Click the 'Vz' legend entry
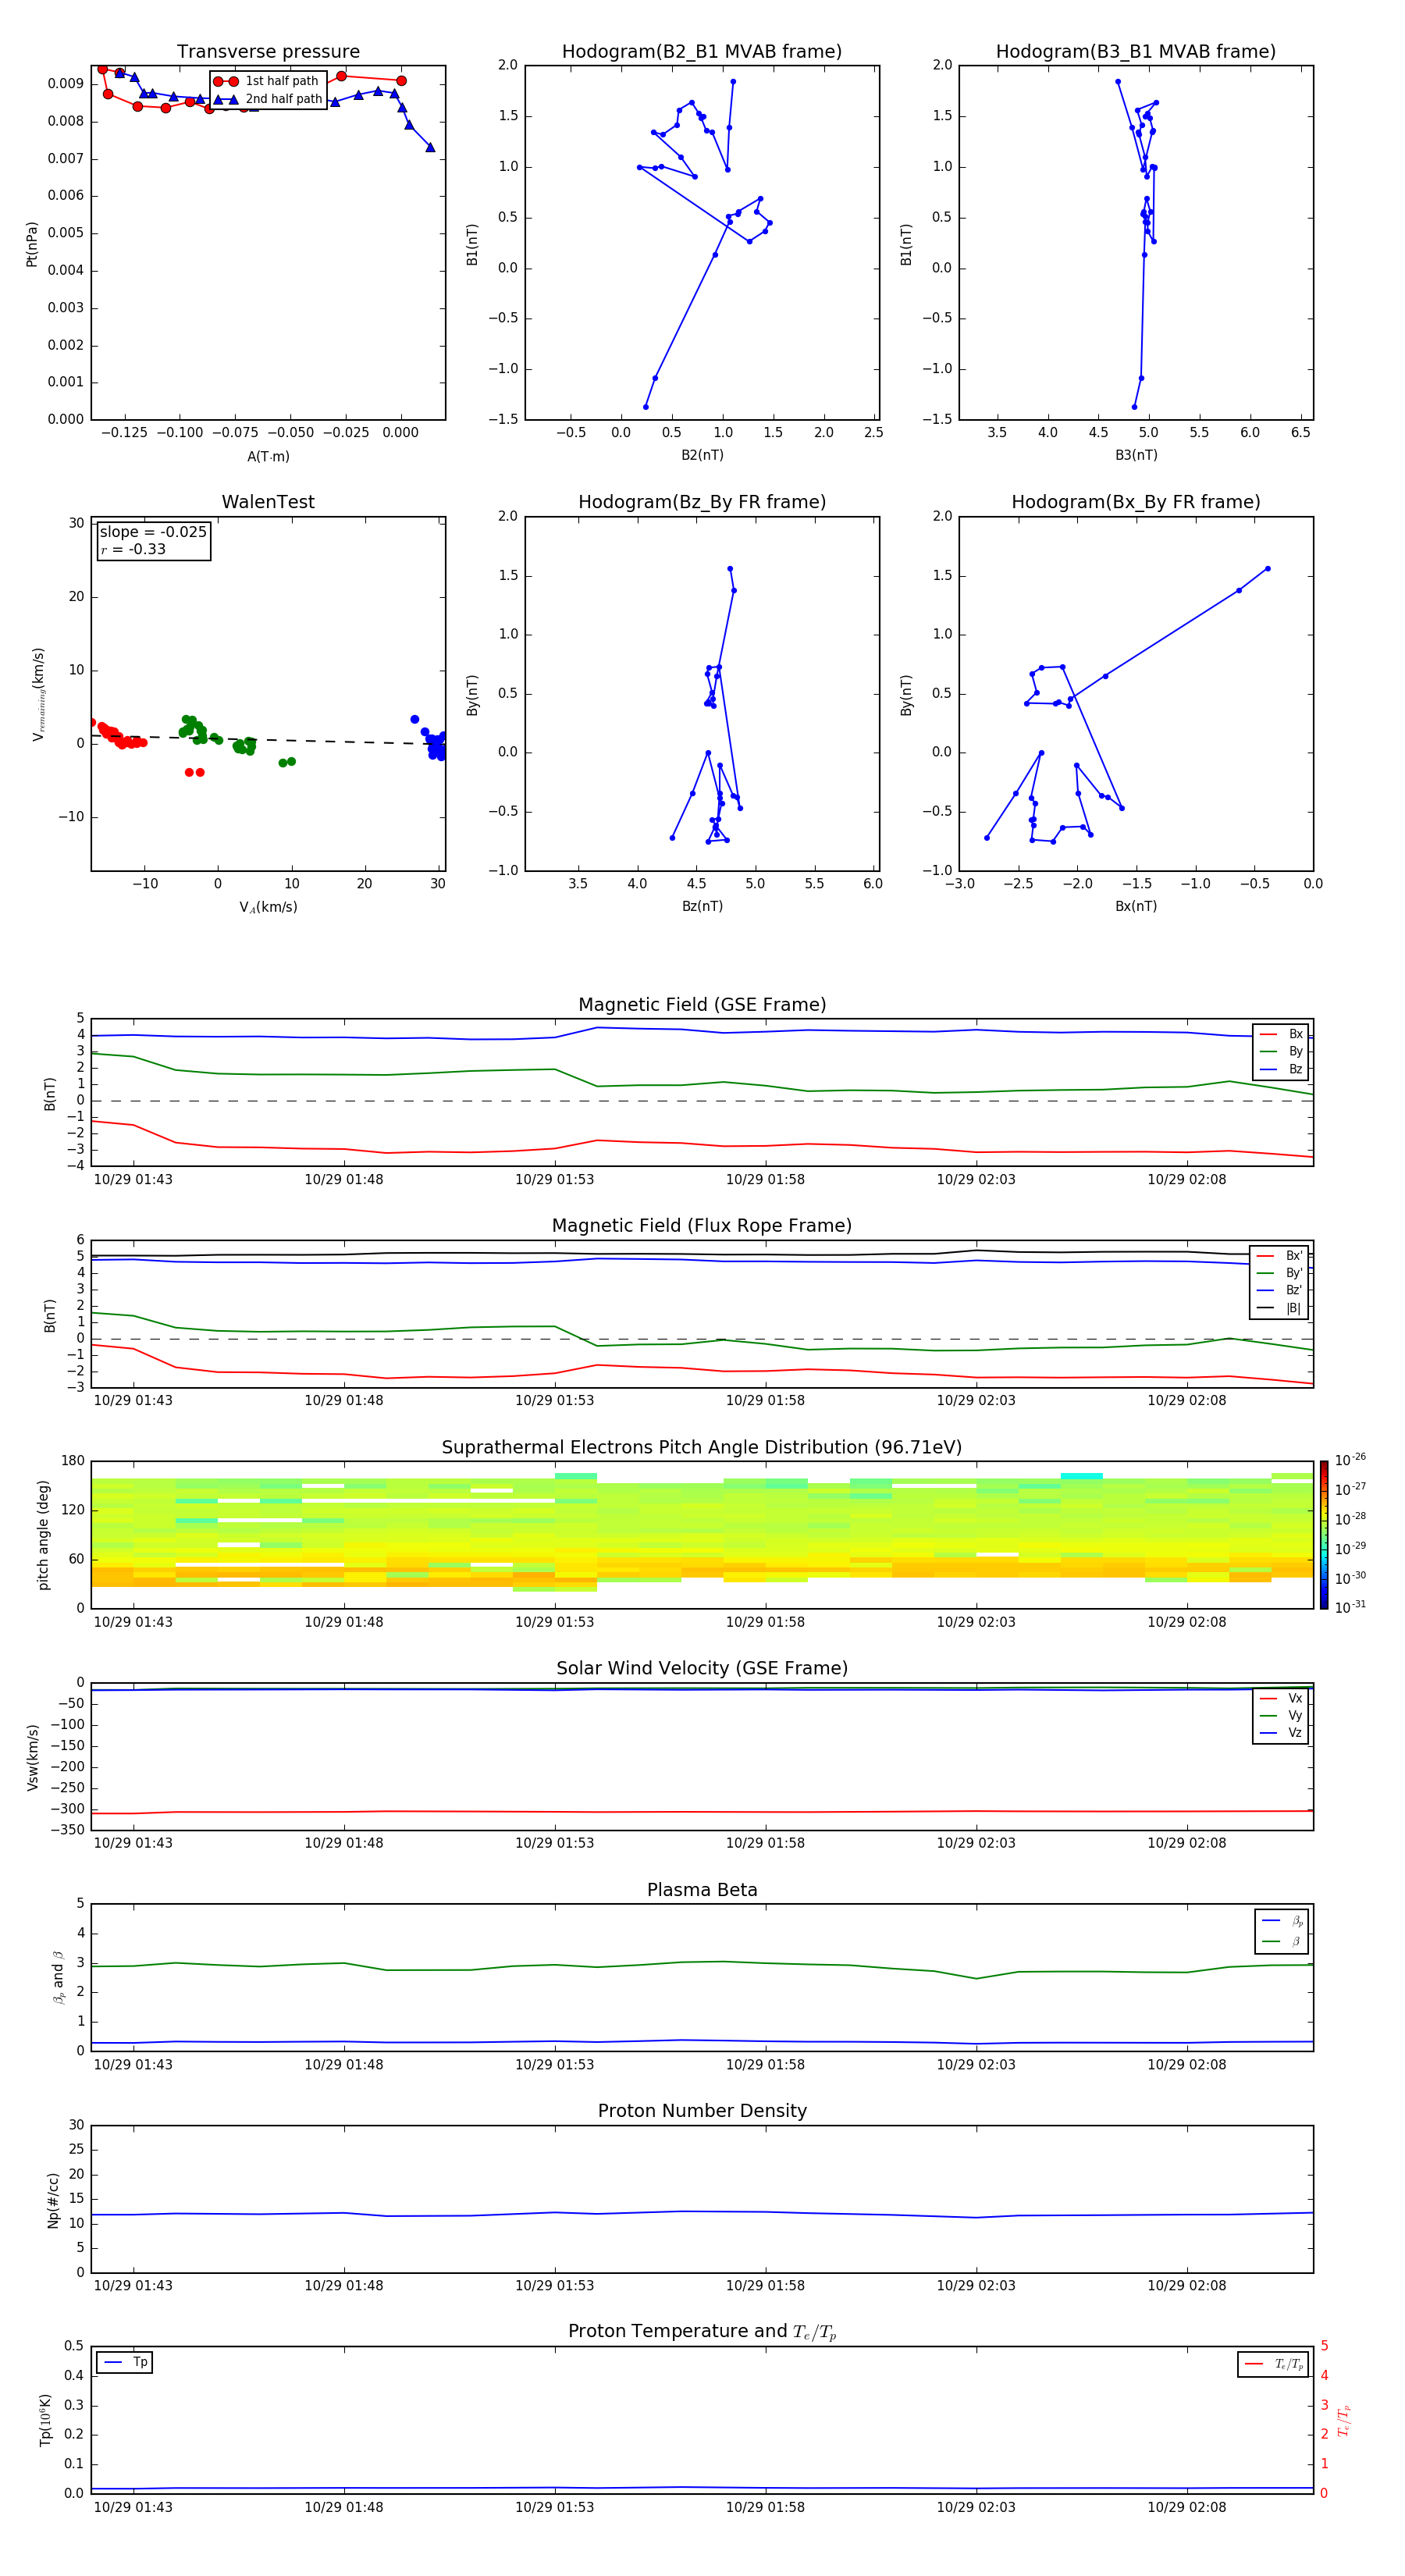The image size is (1405, 2576). (x=1281, y=1733)
